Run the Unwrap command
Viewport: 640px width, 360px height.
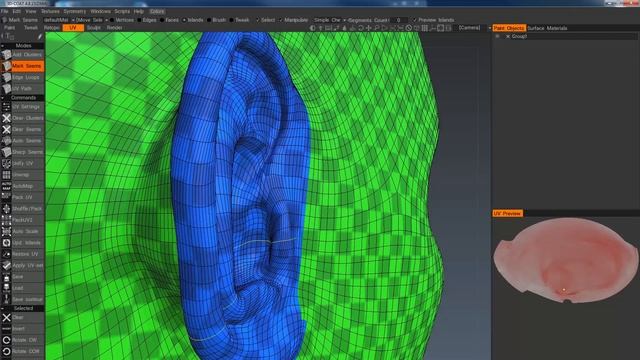pos(22,175)
